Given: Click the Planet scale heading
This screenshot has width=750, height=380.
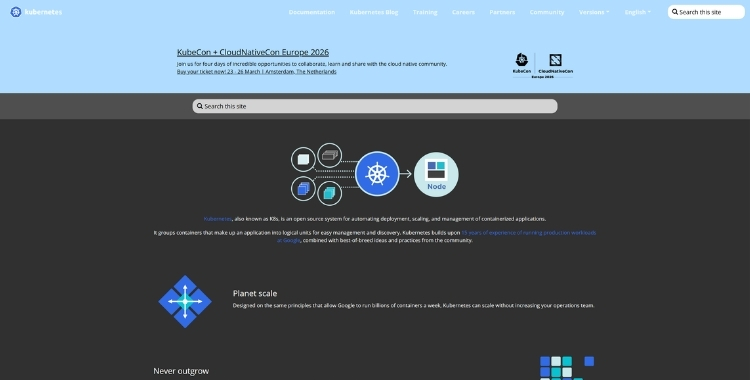Looking at the screenshot, I should (254, 293).
